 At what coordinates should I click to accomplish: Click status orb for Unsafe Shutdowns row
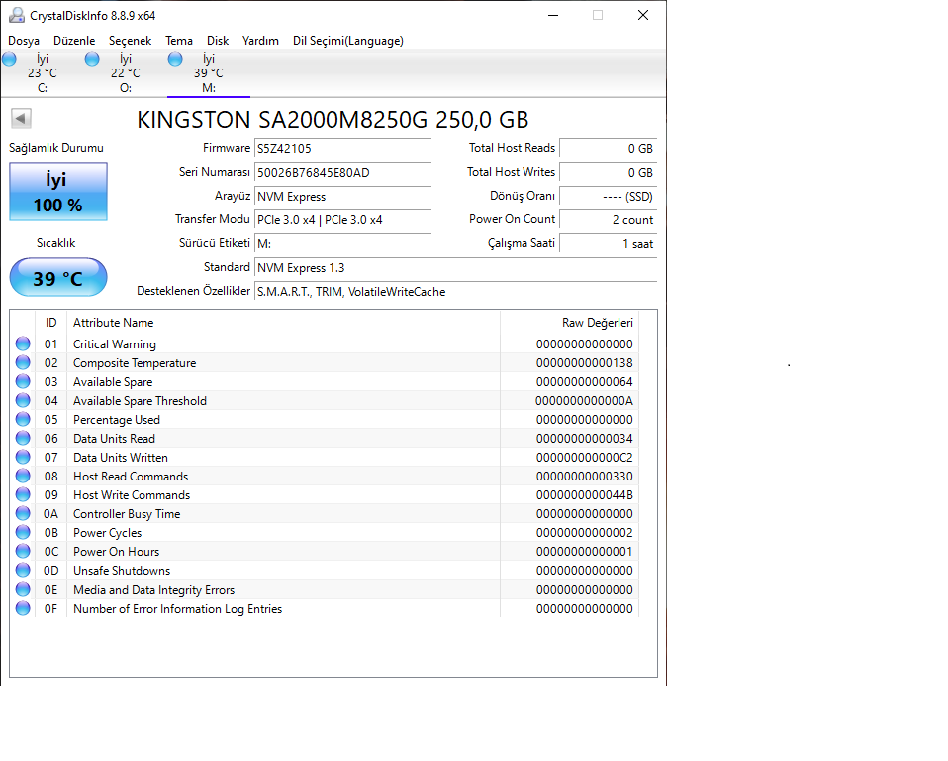(23, 570)
